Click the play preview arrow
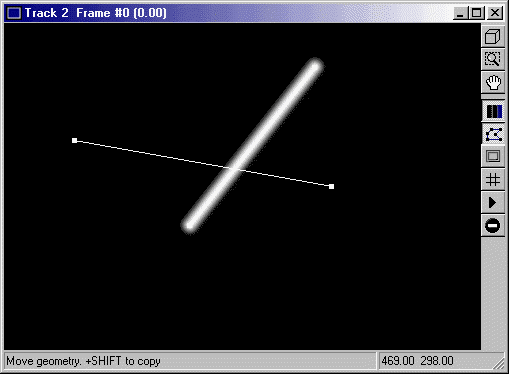Image resolution: width=509 pixels, height=374 pixels. coord(493,202)
